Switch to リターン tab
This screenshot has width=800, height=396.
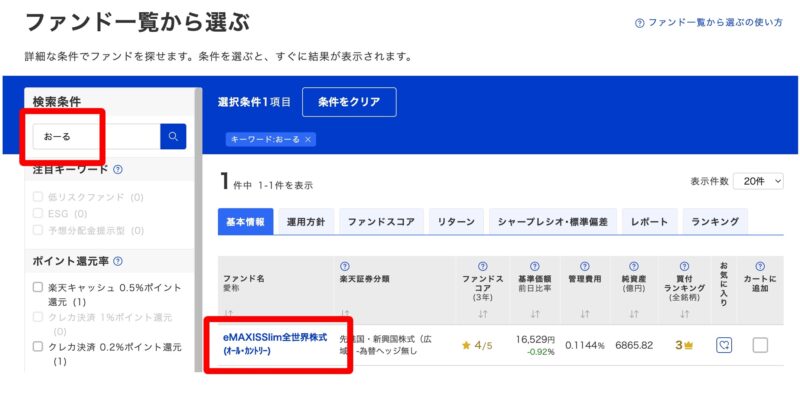pyautogui.click(x=456, y=221)
